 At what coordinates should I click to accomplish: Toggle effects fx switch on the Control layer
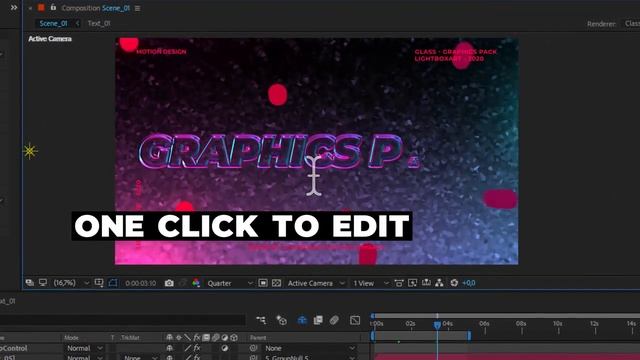coord(197,348)
